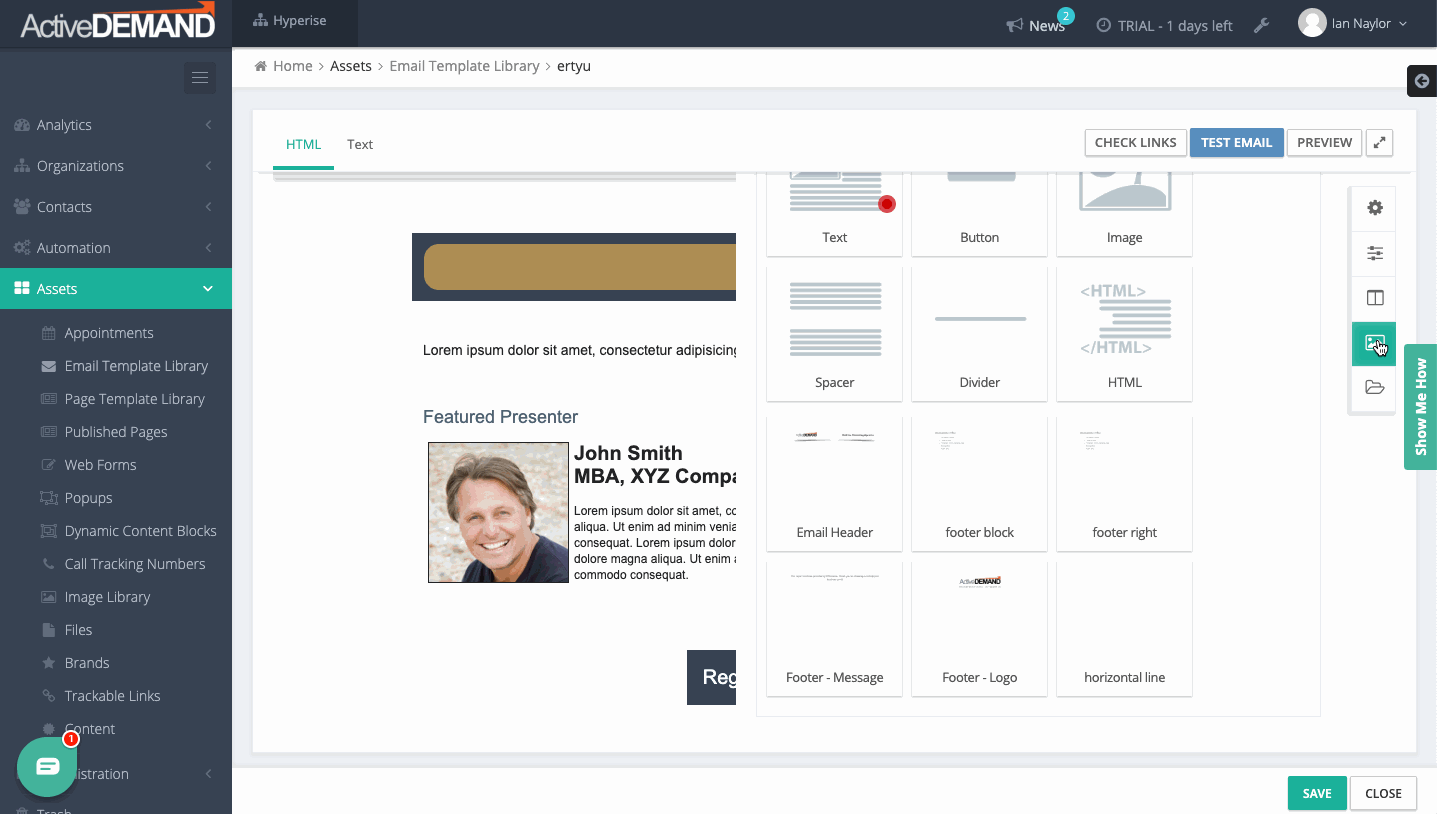The width and height of the screenshot is (1437, 814).
Task: Click the back arrow circle at top right
Action: 1422,81
